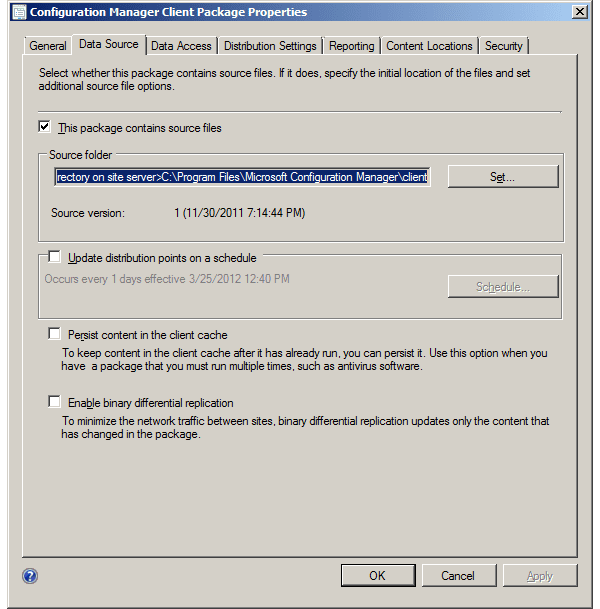Click Cancel to discard changes
The image size is (600, 609).
coord(458,576)
